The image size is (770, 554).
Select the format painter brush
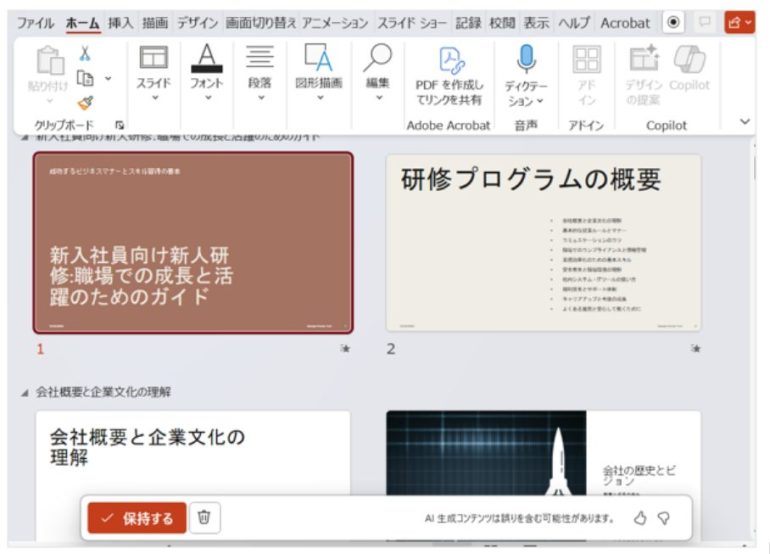85,103
